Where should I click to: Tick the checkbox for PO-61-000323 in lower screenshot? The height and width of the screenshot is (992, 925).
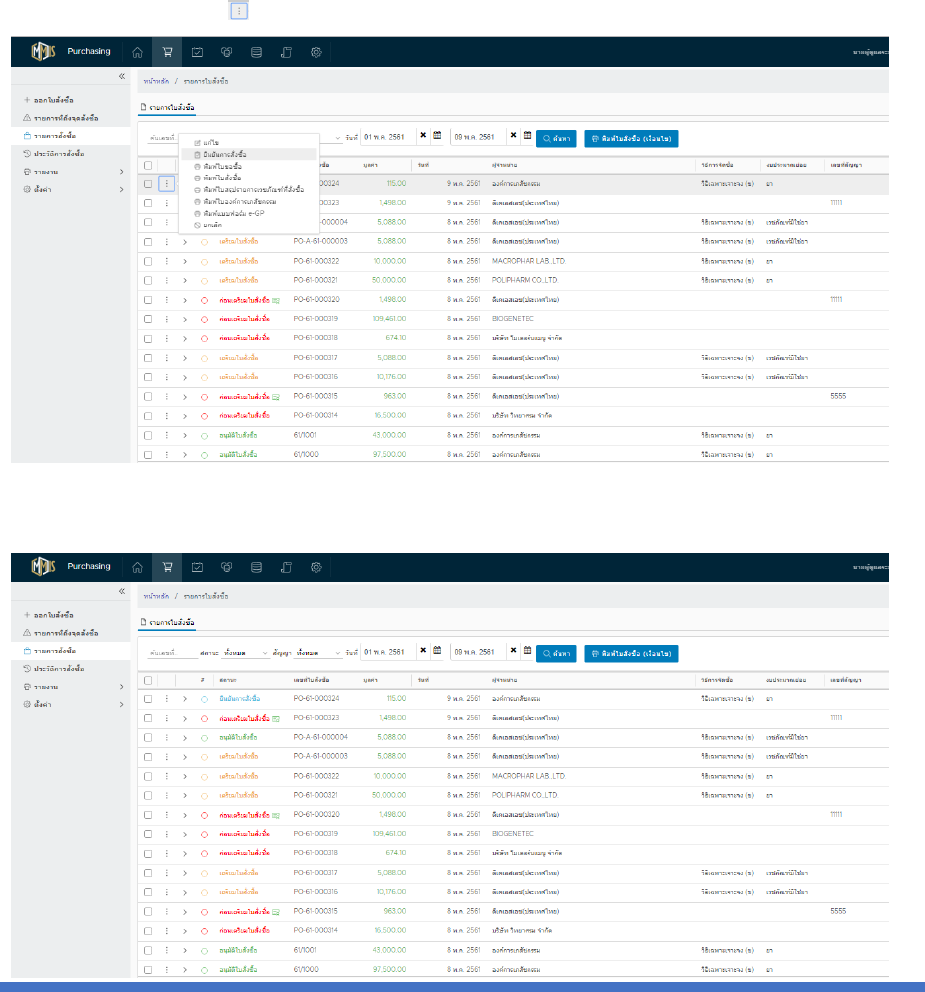click(148, 718)
